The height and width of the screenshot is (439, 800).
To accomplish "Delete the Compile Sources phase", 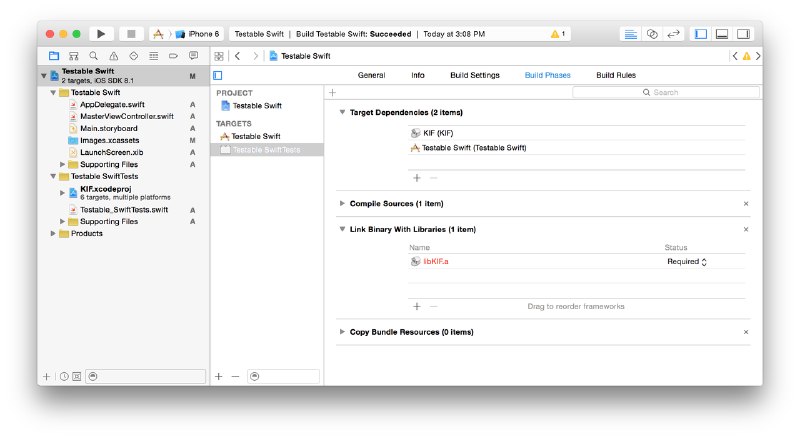I will coord(746,204).
